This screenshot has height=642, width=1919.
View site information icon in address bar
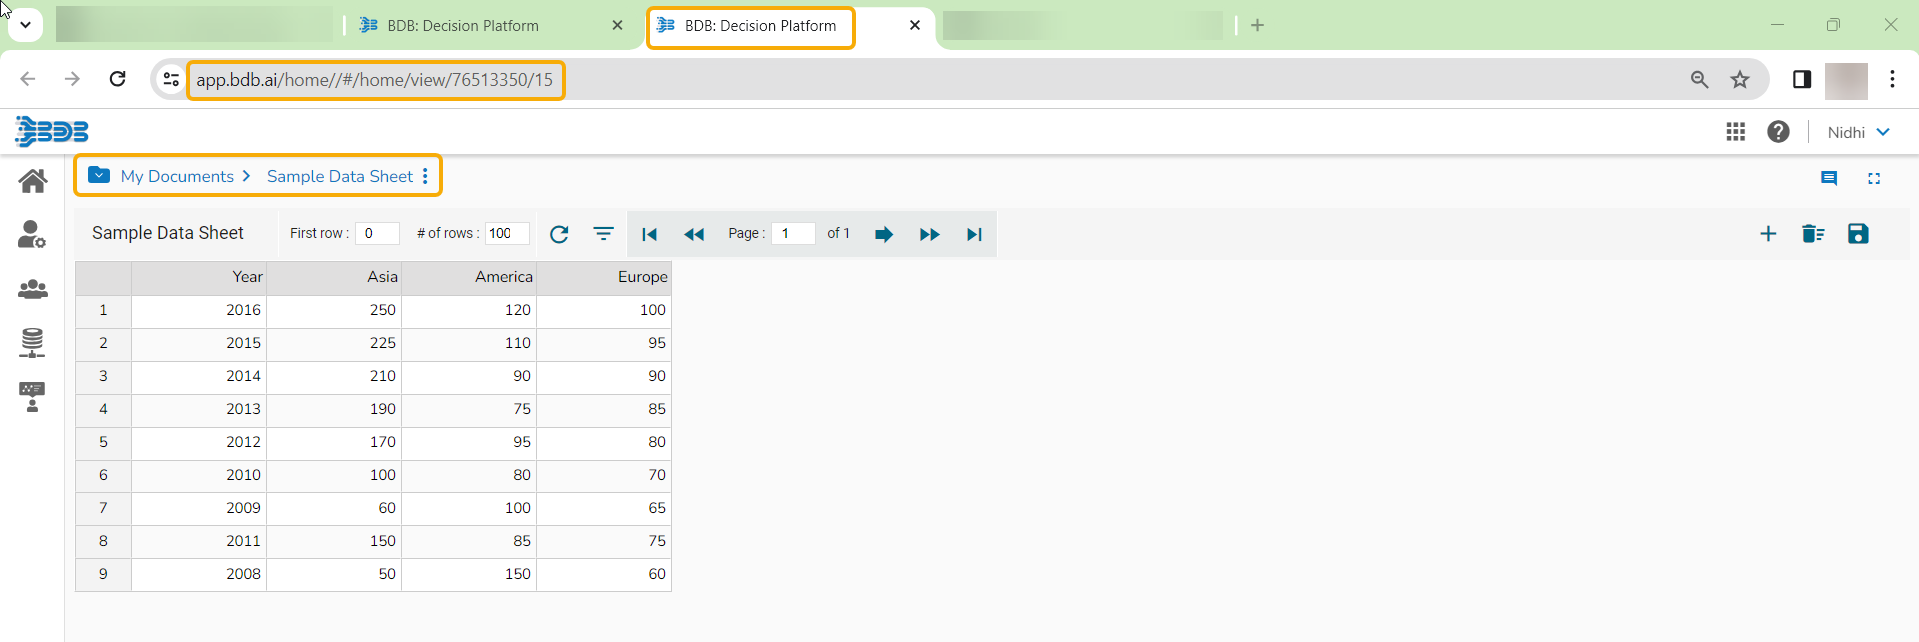click(x=171, y=80)
